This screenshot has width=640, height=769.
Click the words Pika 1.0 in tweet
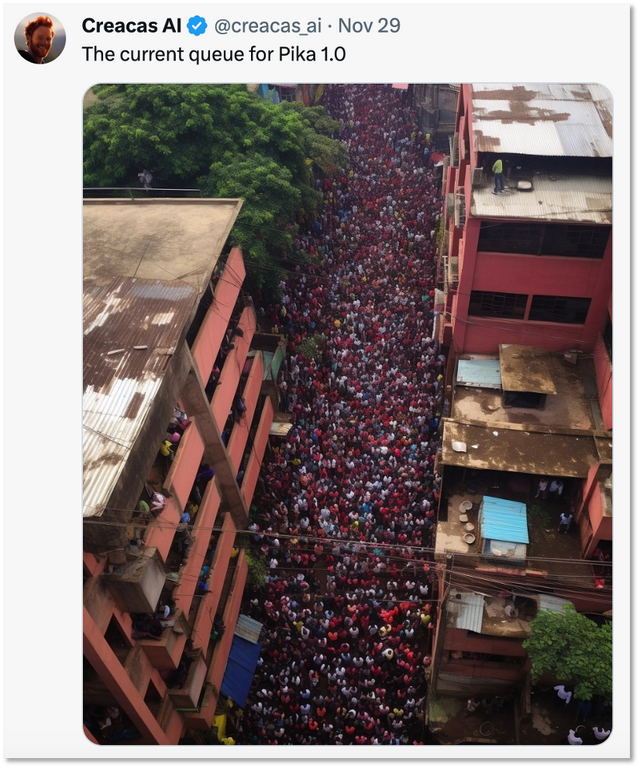(x=312, y=53)
